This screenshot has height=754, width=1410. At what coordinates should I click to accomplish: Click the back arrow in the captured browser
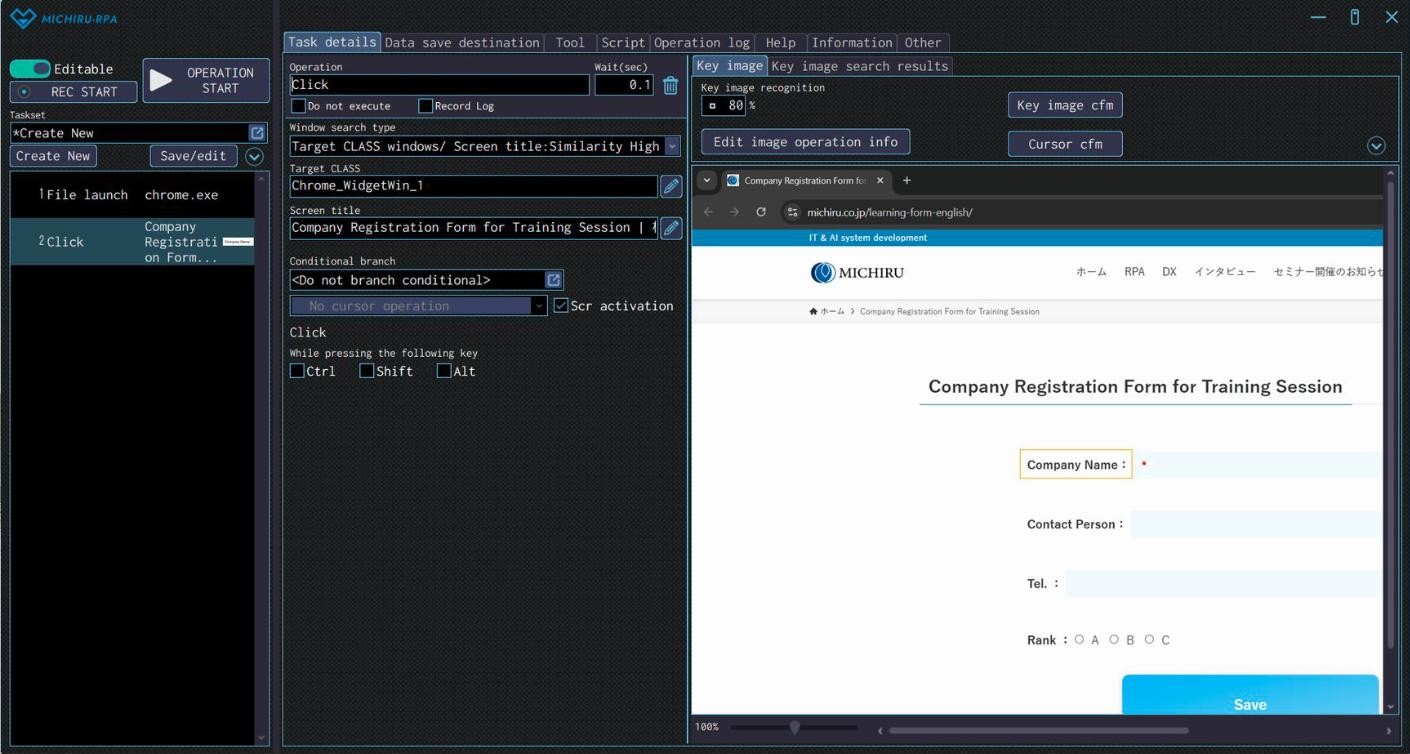point(709,212)
